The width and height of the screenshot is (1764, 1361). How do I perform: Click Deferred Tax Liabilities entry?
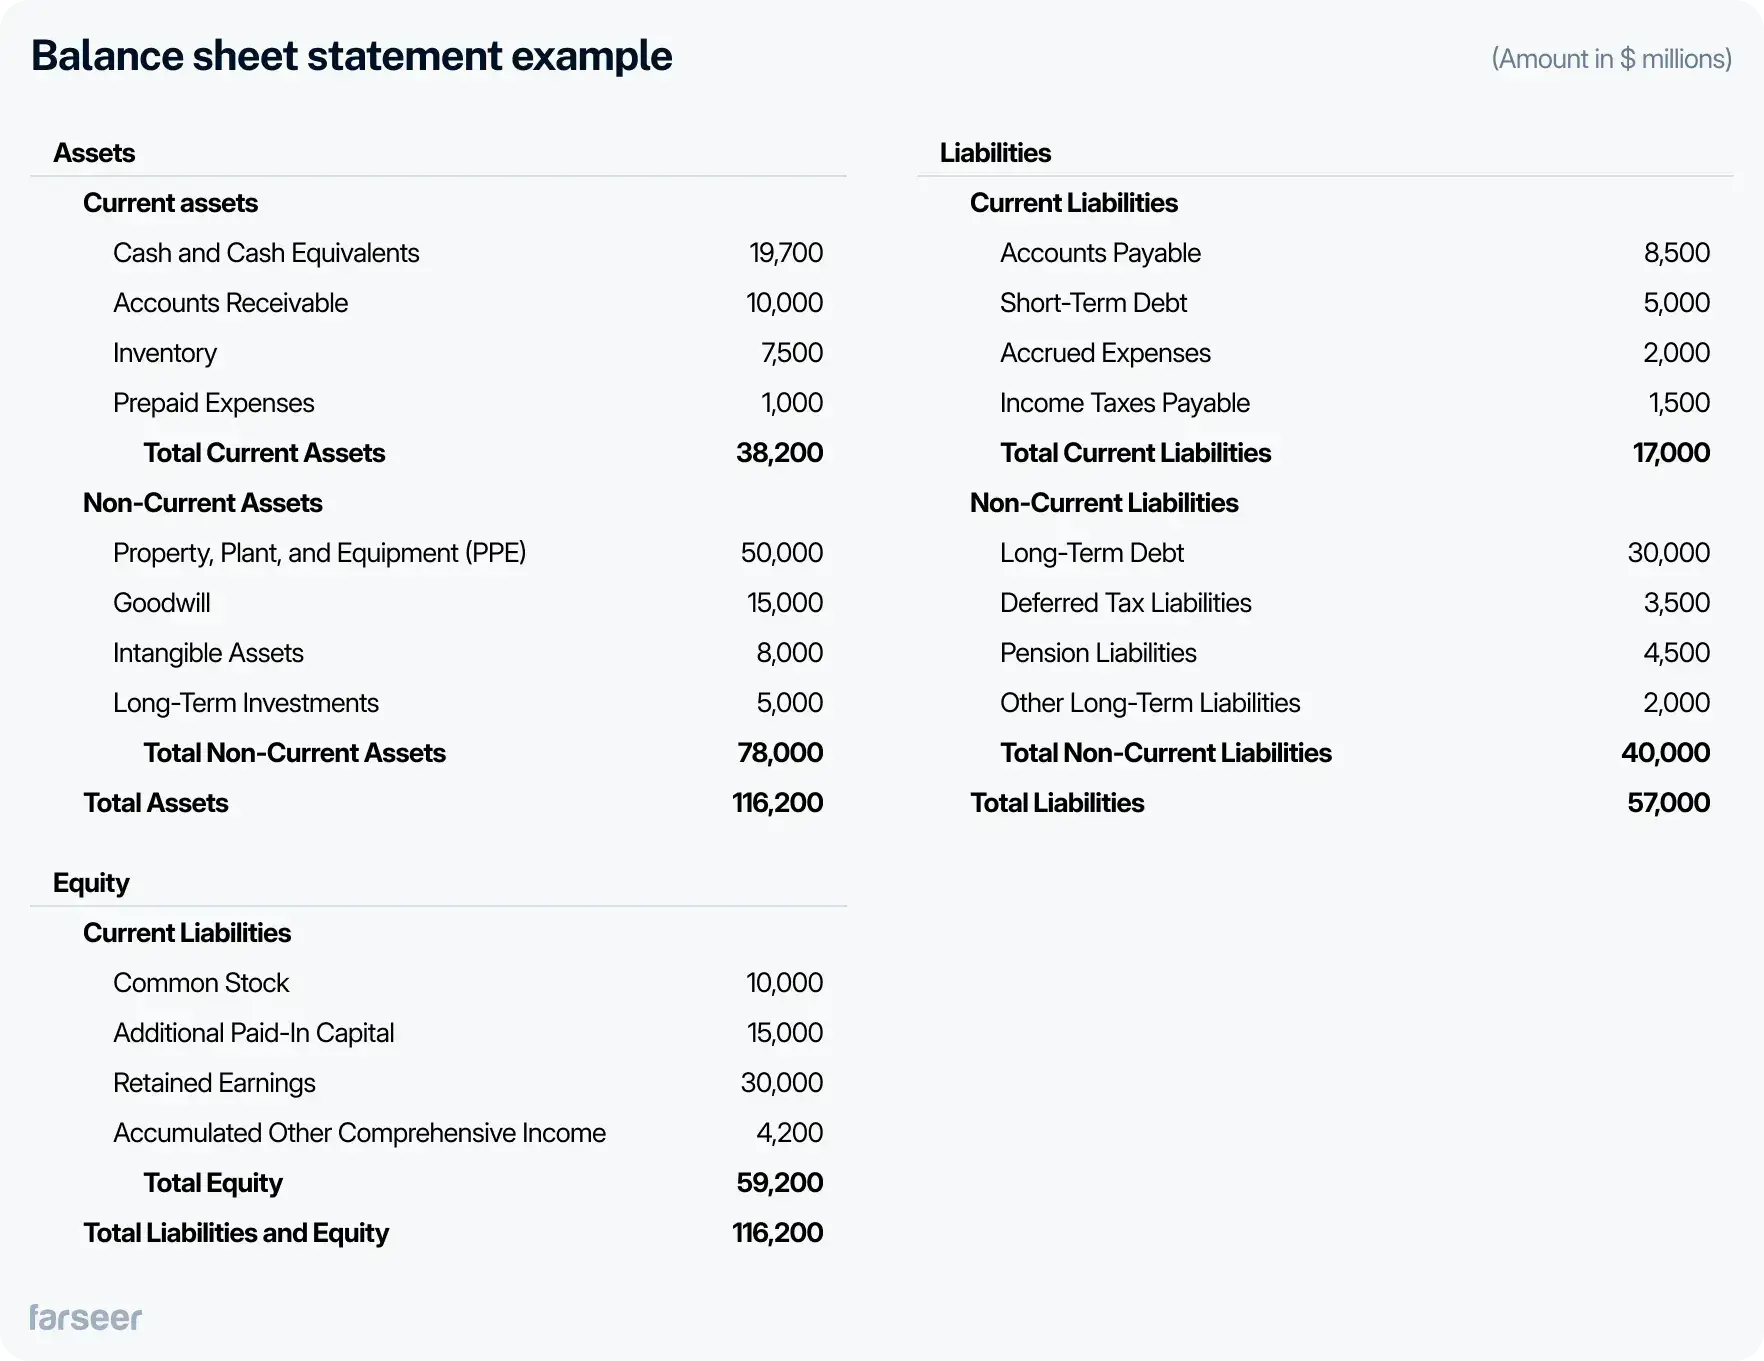1125,602
